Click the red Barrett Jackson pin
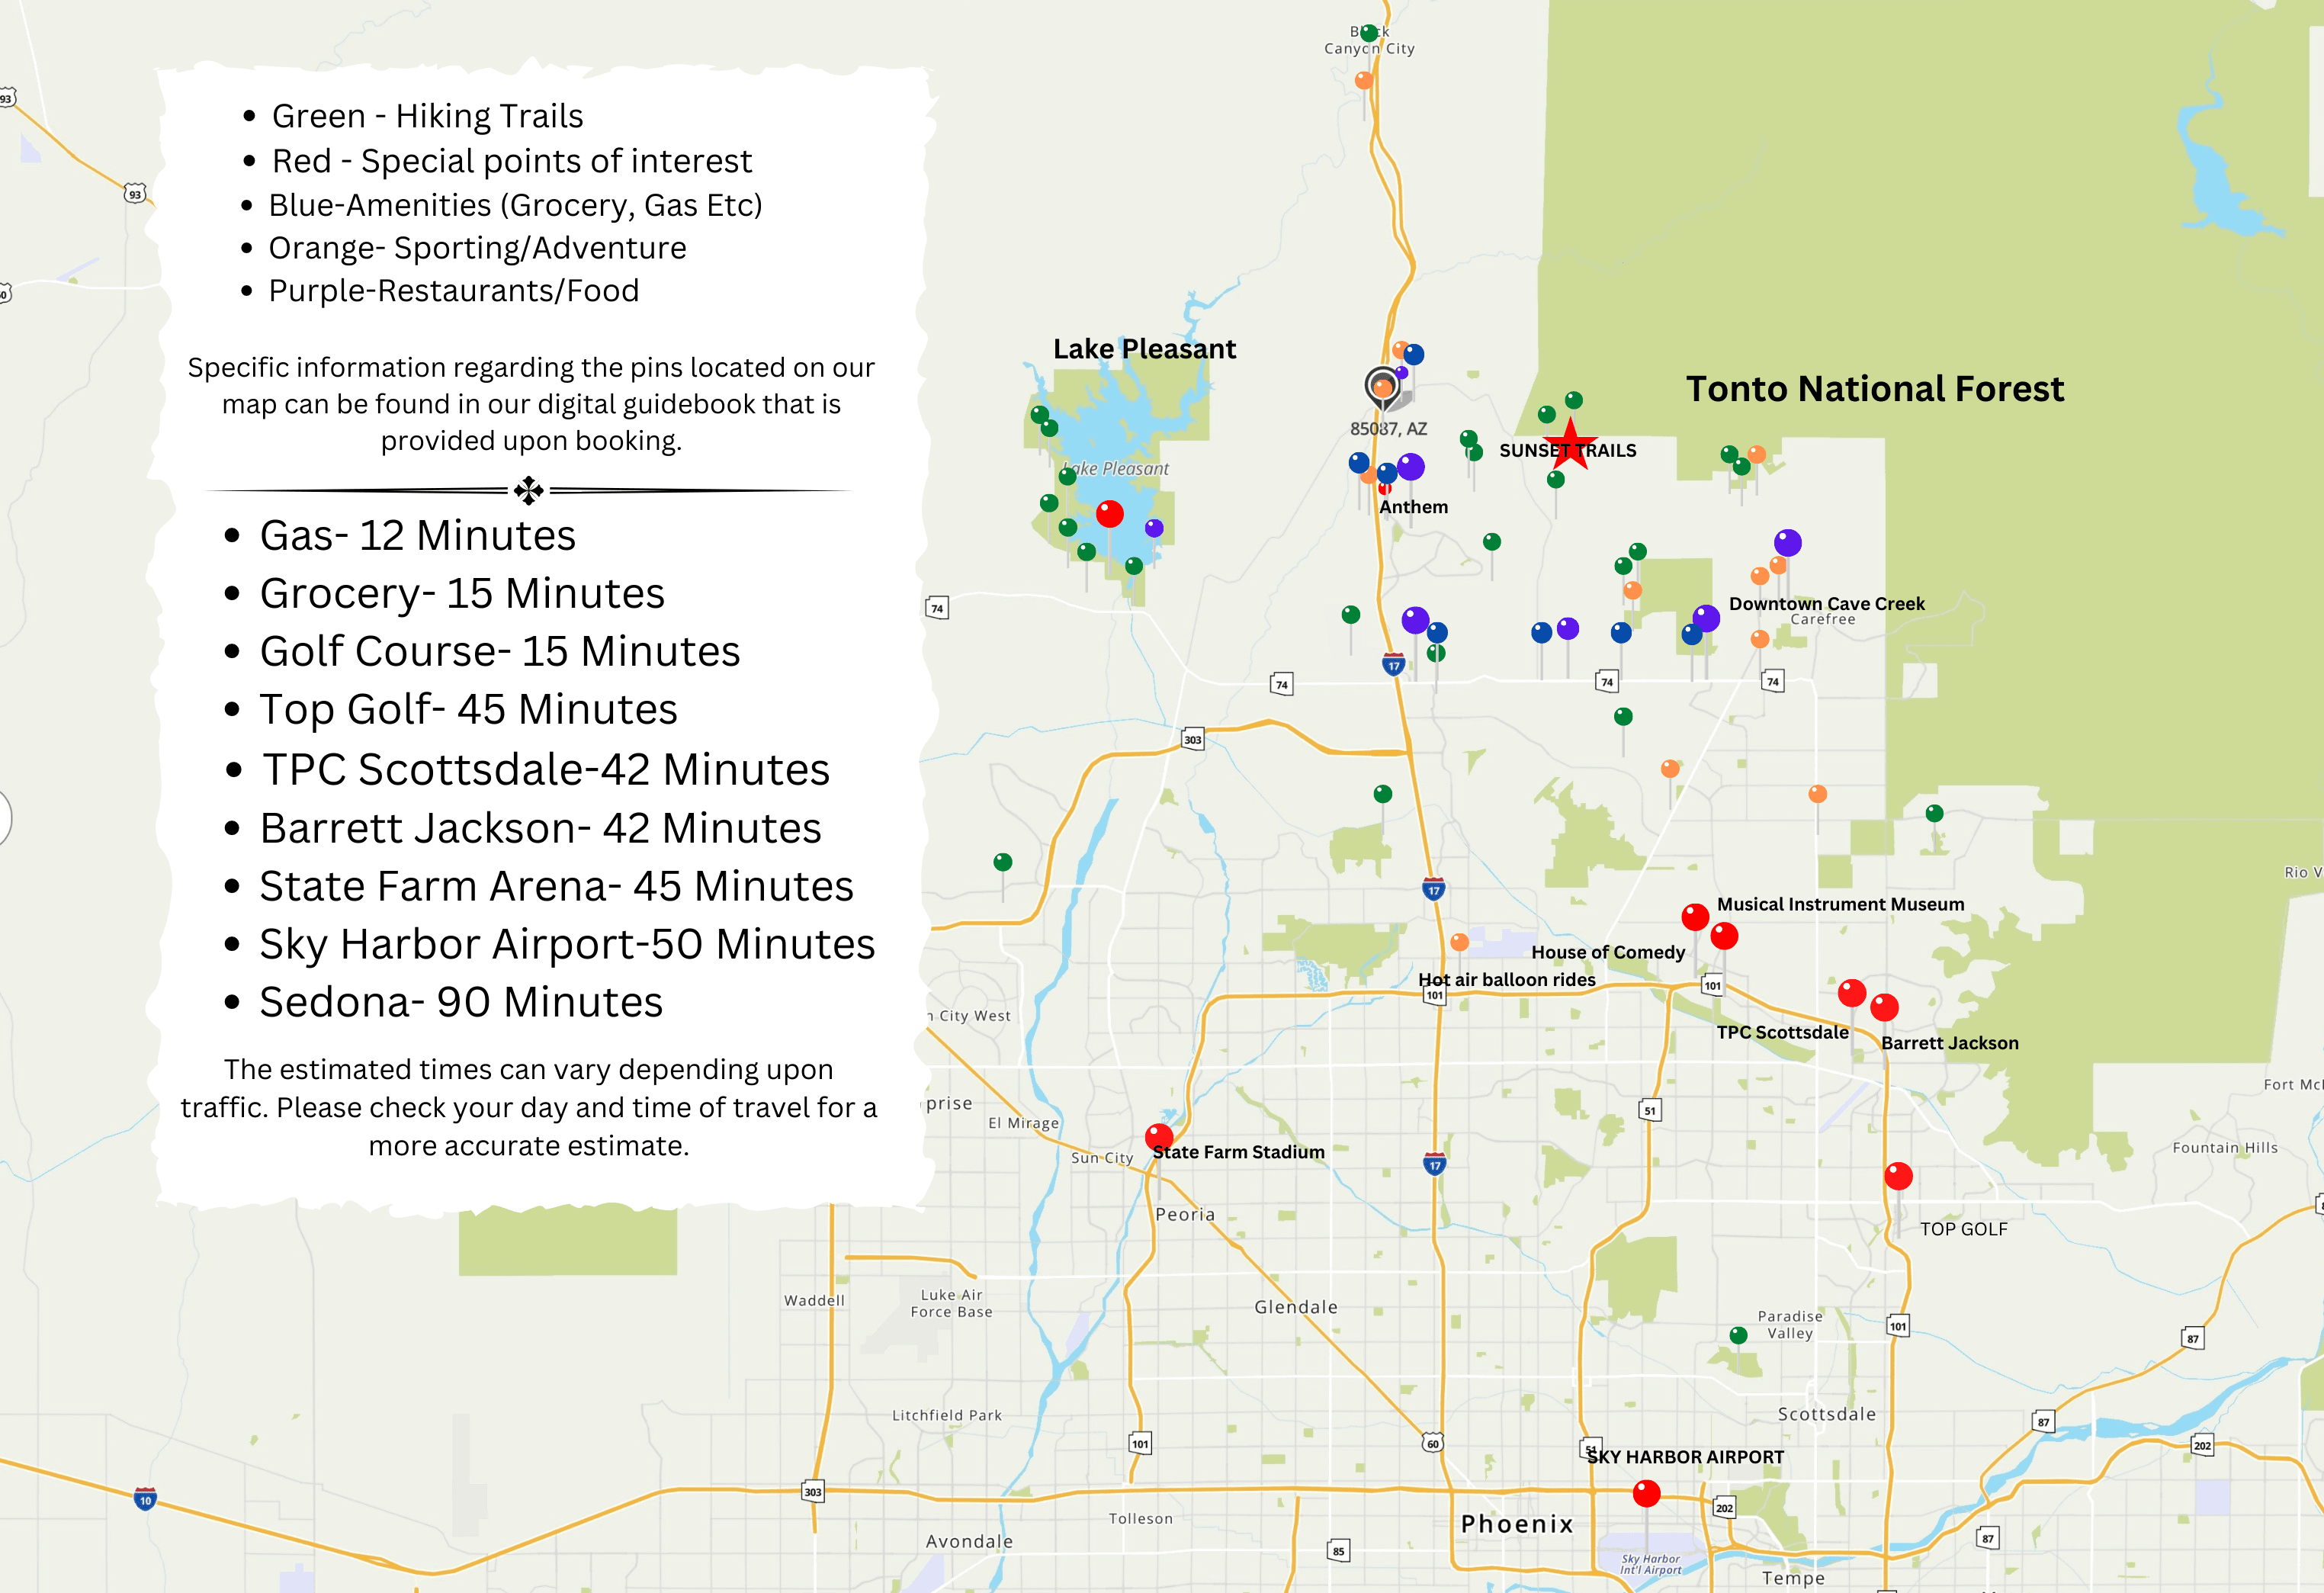2324x1593 pixels. (x=1884, y=1007)
